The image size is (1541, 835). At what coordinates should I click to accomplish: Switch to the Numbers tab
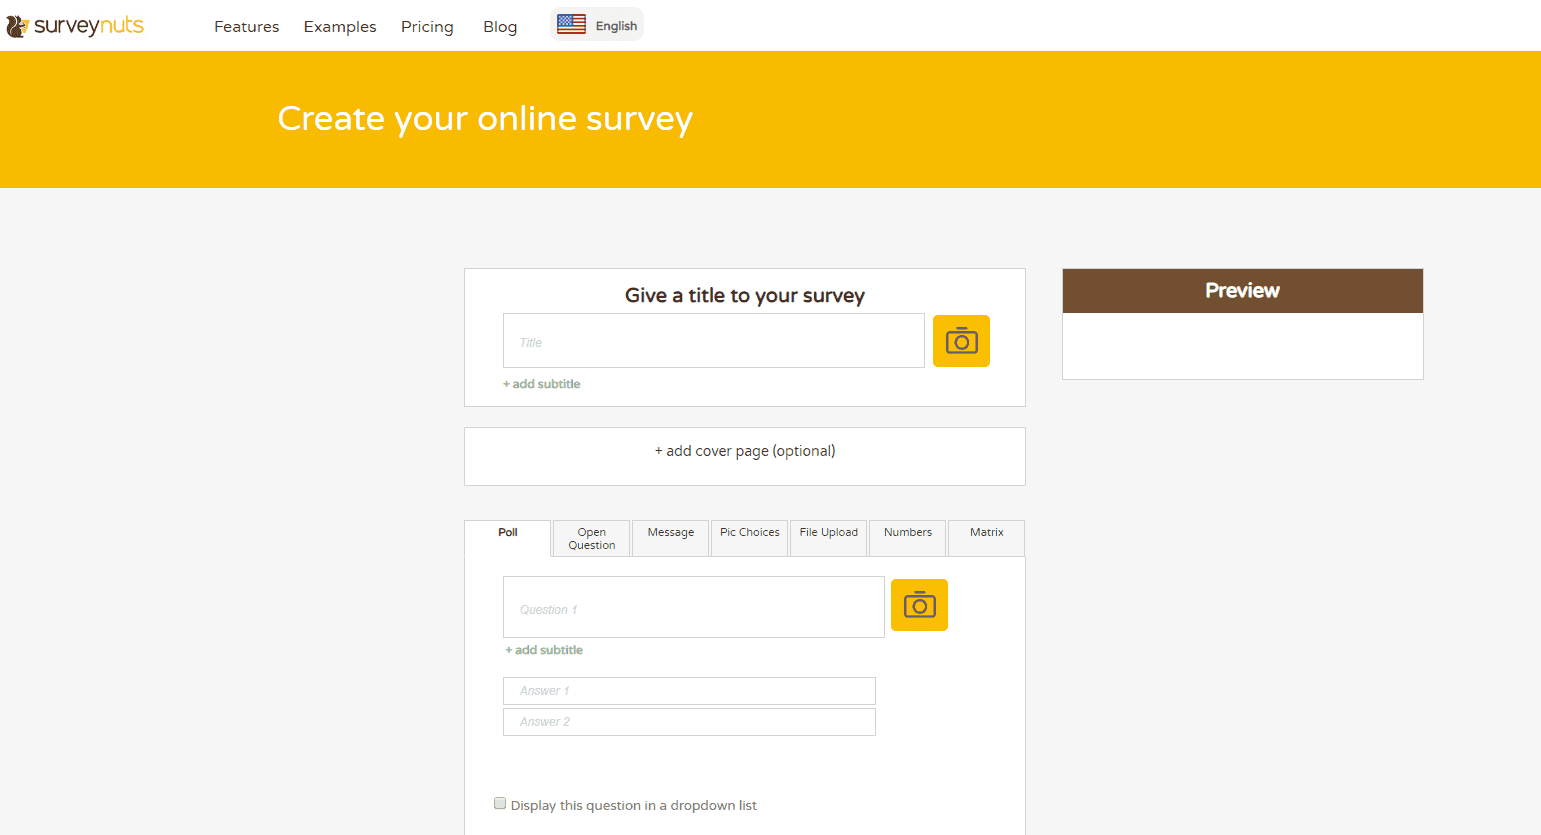point(908,538)
